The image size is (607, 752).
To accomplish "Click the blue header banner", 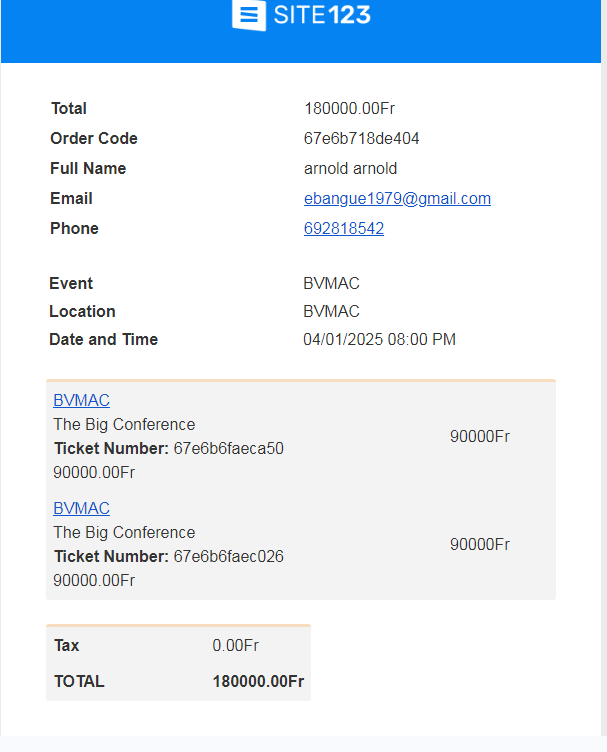I will click(301, 31).
